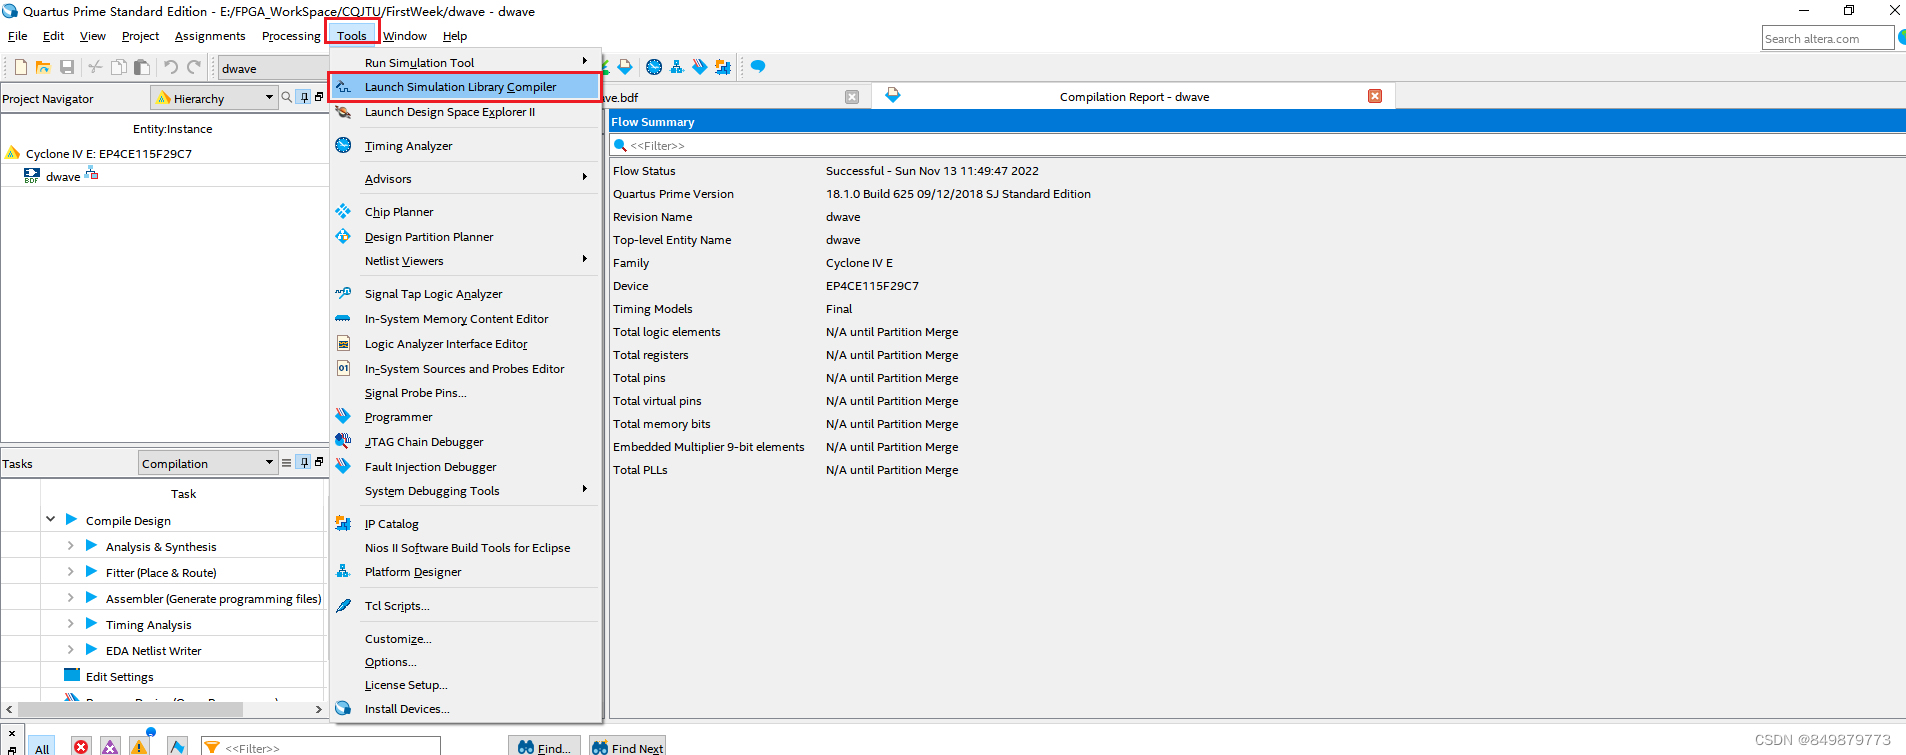Choose Chip Planner from Tools menu
1906x755 pixels.
[x=465, y=212]
